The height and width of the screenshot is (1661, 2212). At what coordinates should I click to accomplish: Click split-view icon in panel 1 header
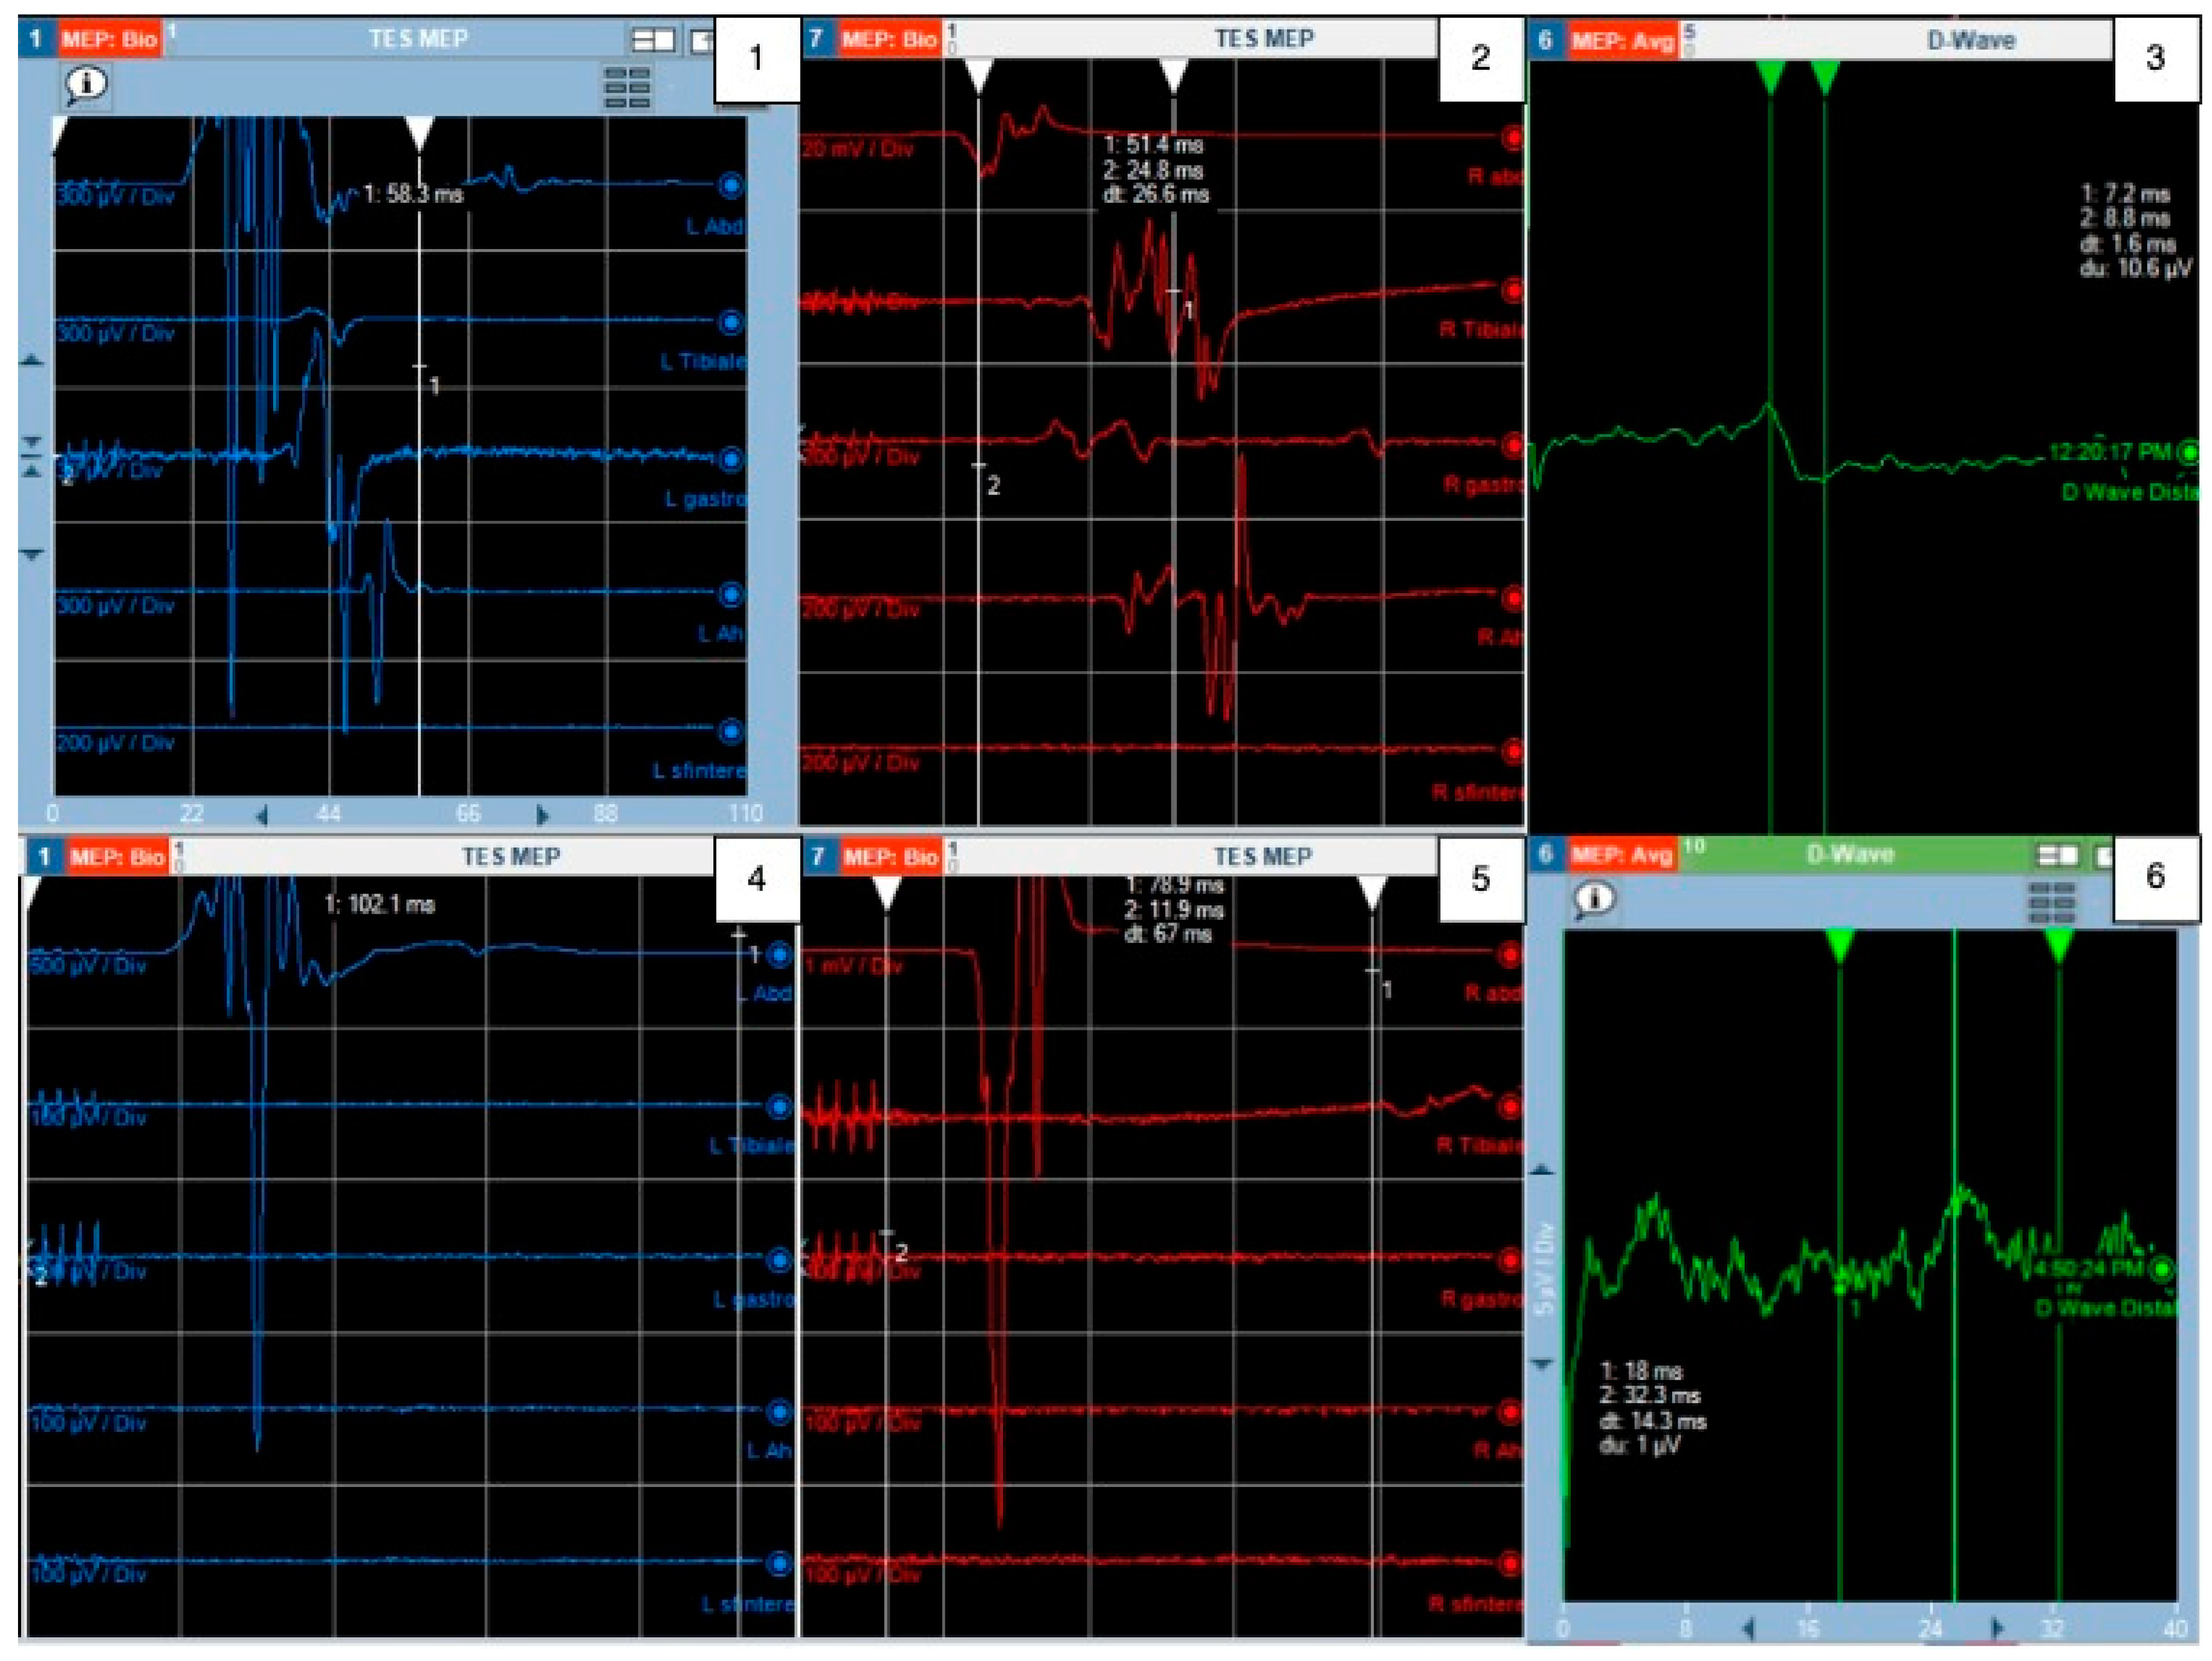click(653, 40)
